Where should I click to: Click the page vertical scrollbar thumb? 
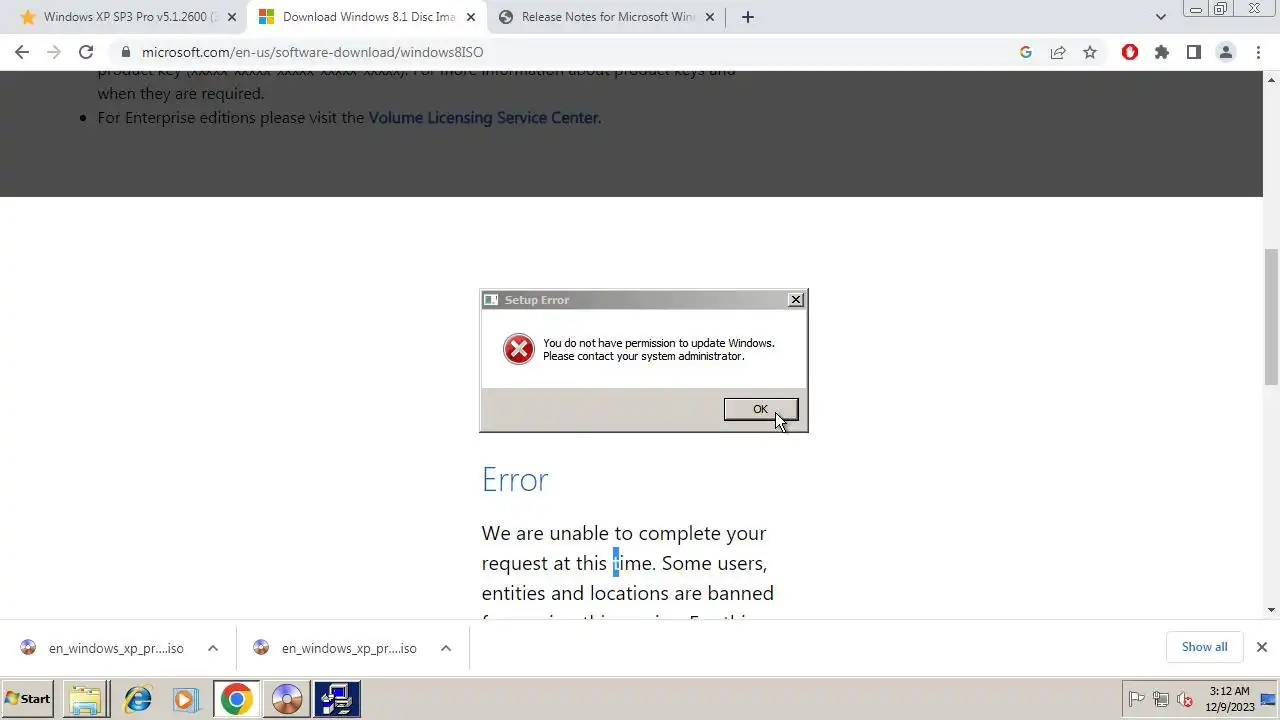pyautogui.click(x=1271, y=316)
